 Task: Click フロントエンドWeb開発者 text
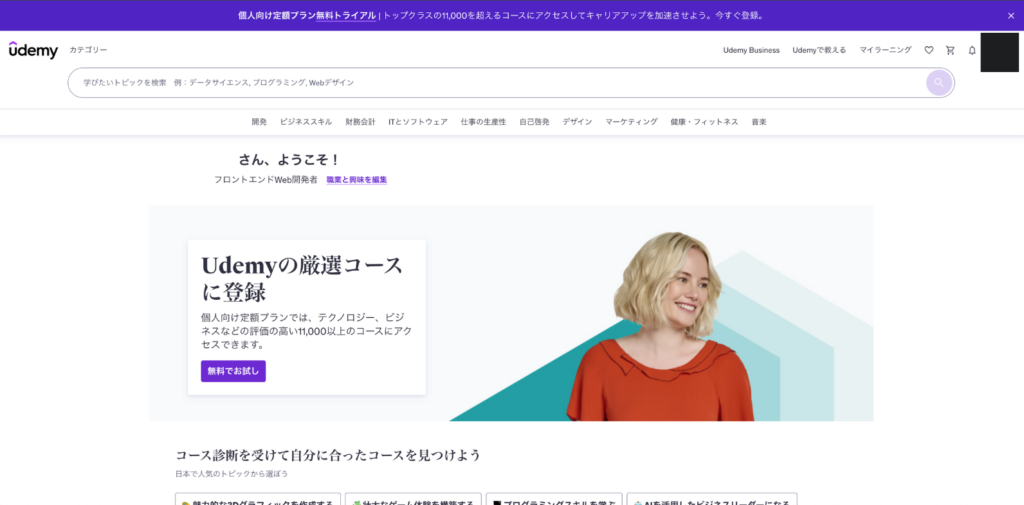pos(266,180)
